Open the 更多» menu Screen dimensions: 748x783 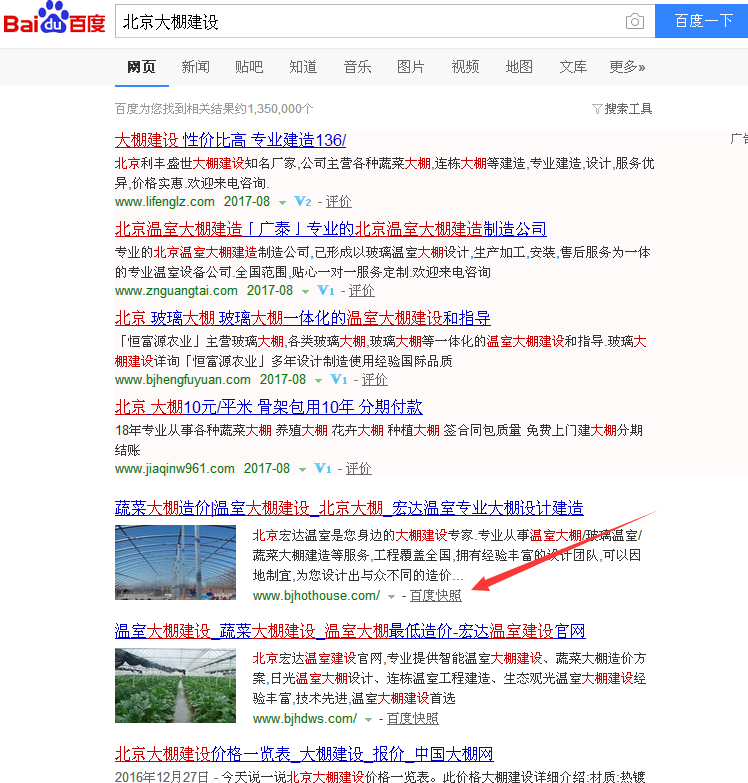point(627,67)
